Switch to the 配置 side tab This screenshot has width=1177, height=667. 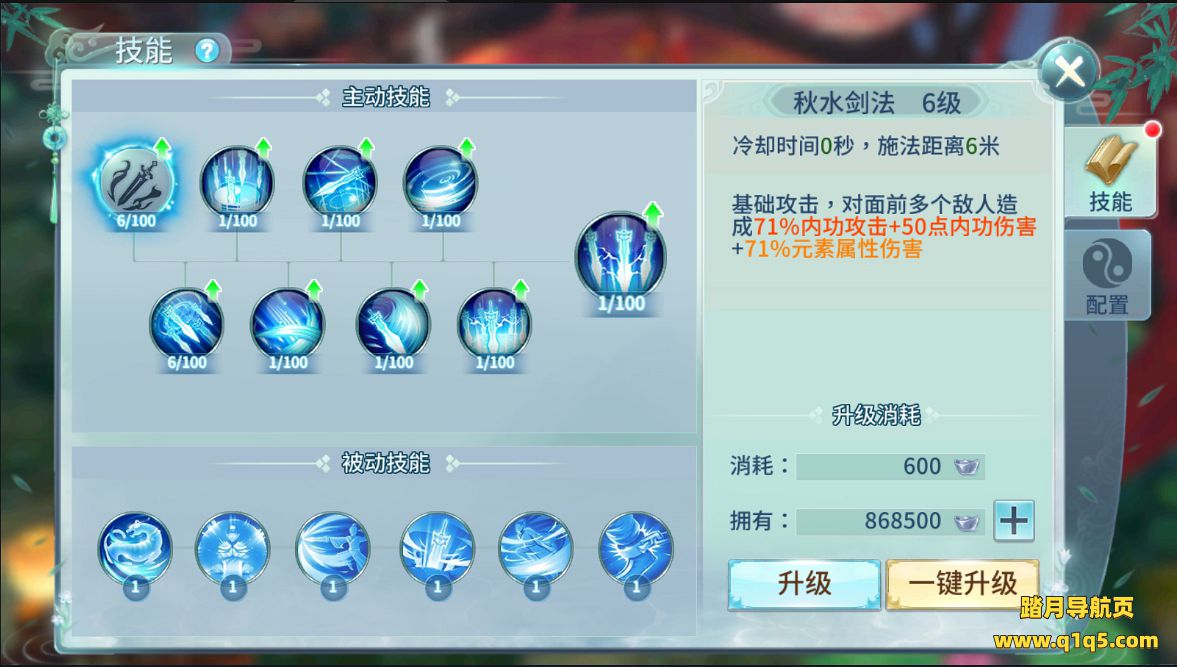pyautogui.click(x=1108, y=275)
